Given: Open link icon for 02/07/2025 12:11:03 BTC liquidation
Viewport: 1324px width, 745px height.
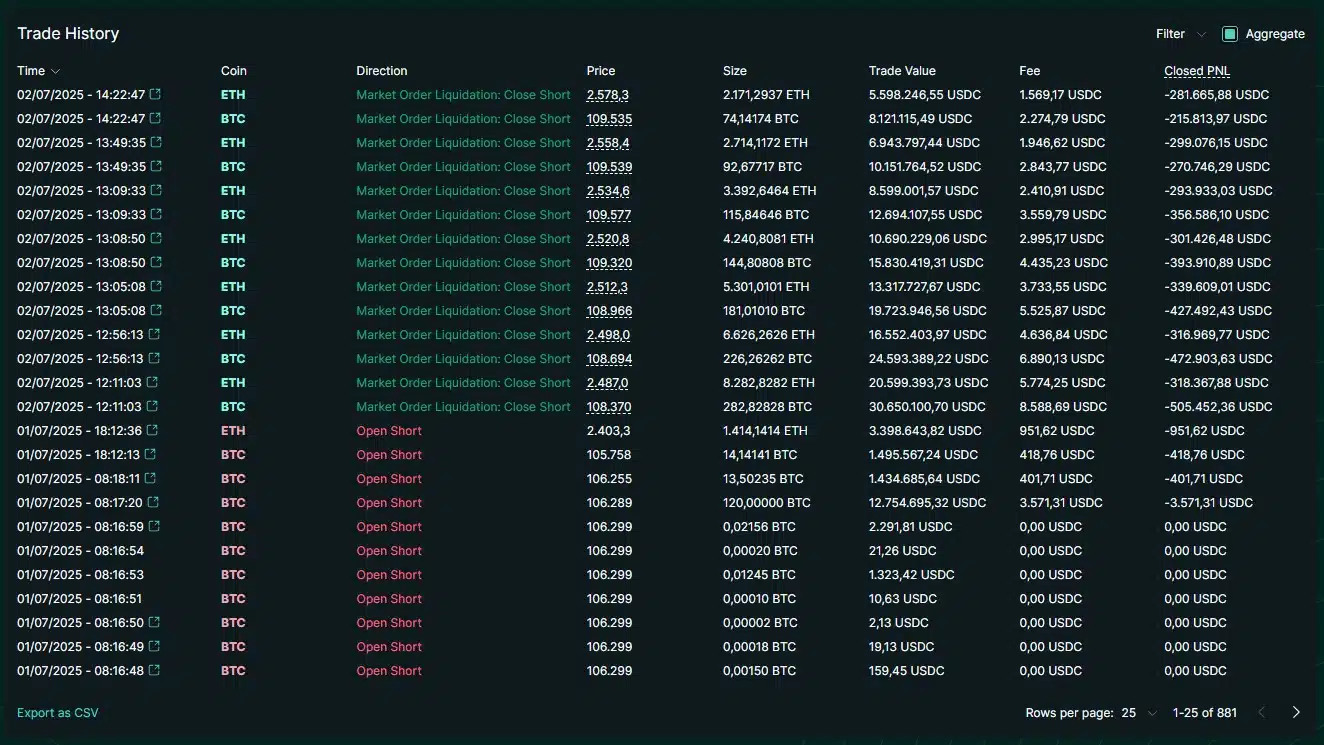Looking at the screenshot, I should point(152,407).
